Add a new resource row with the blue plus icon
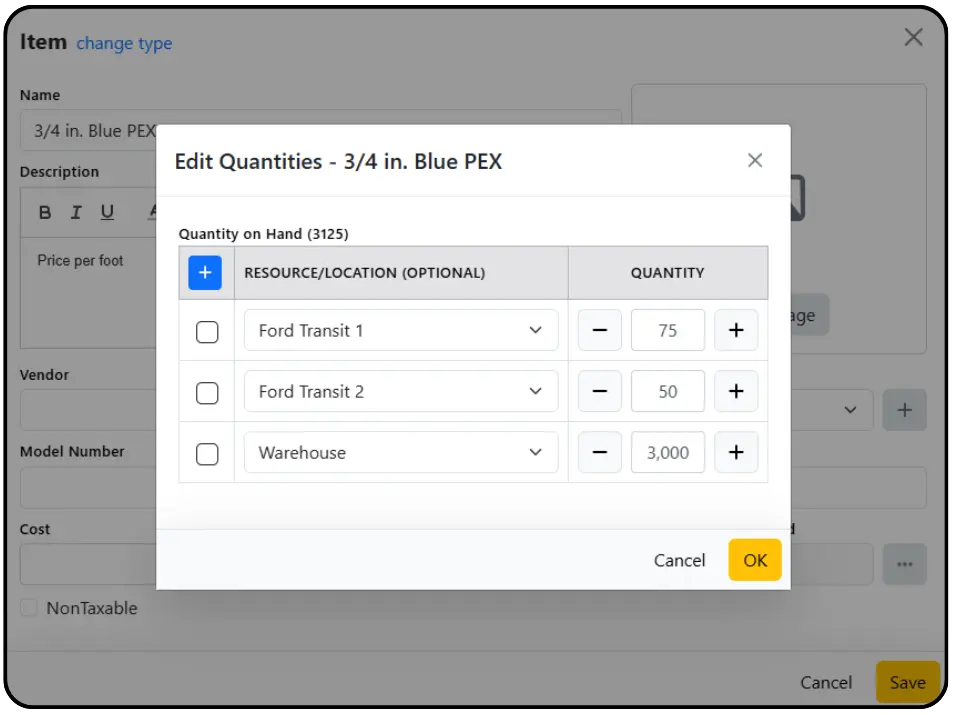Image resolution: width=954 pixels, height=715 pixels. click(205, 272)
